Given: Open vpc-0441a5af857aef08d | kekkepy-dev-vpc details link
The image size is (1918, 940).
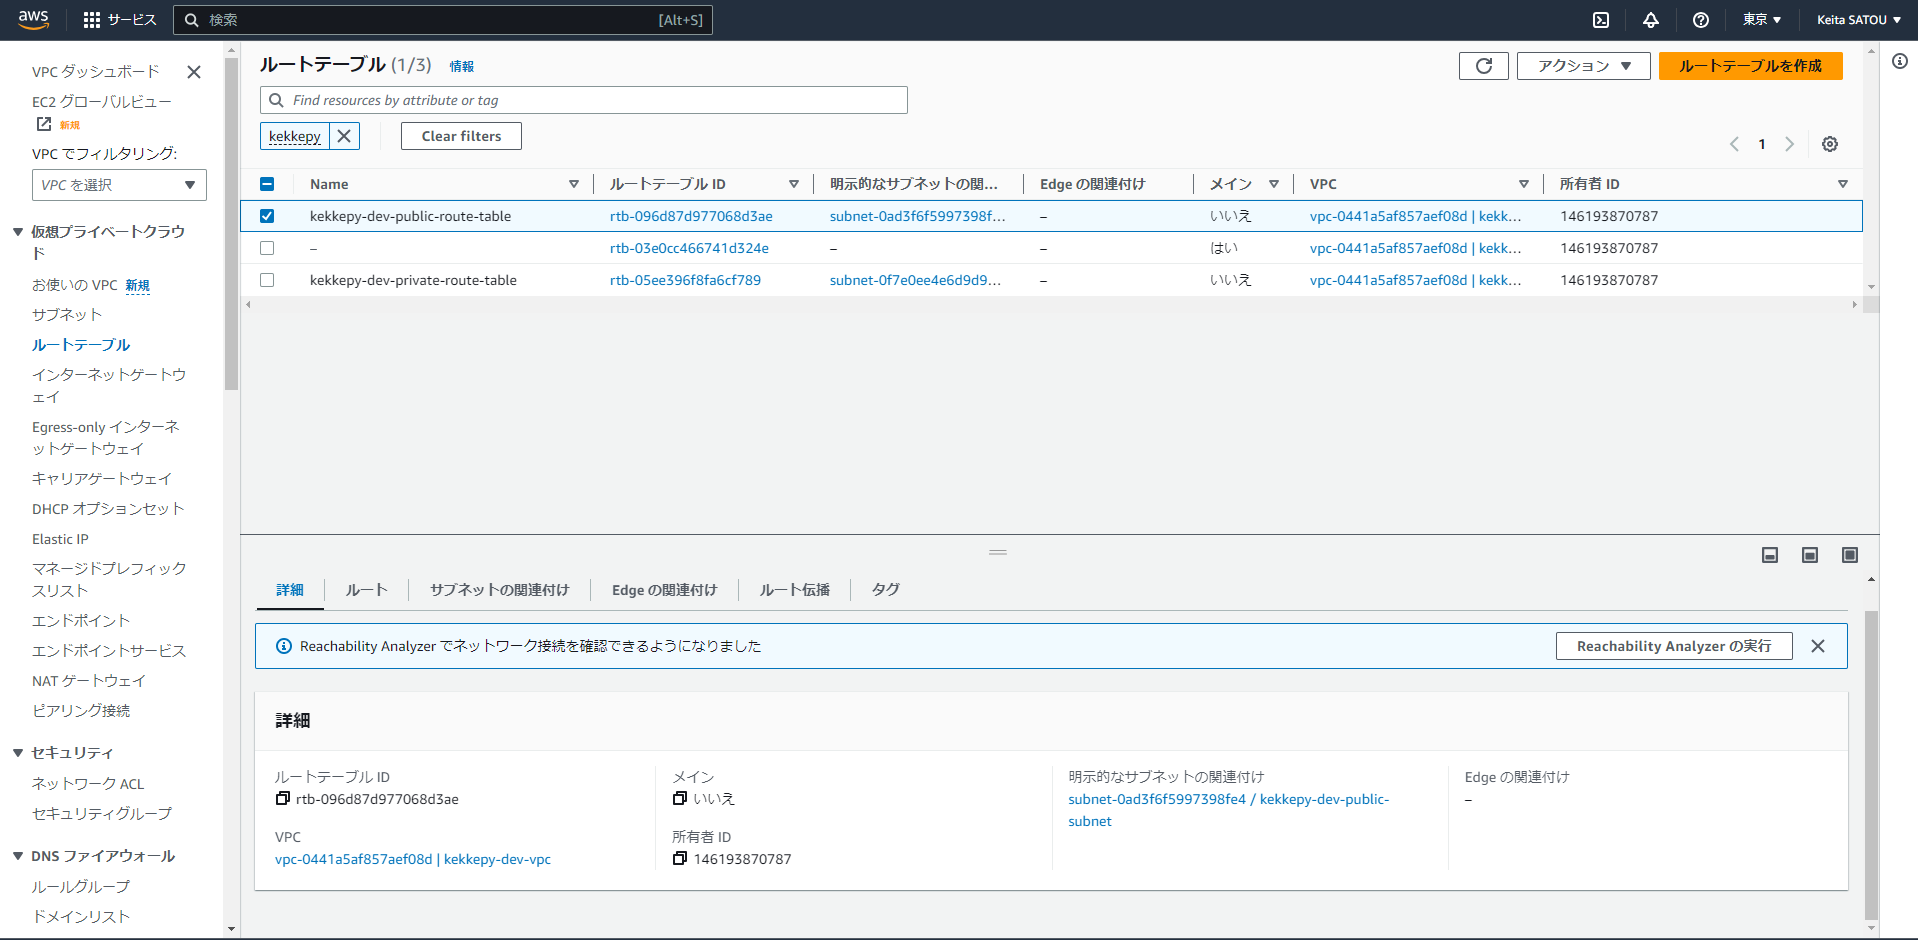Looking at the screenshot, I should pos(413,859).
